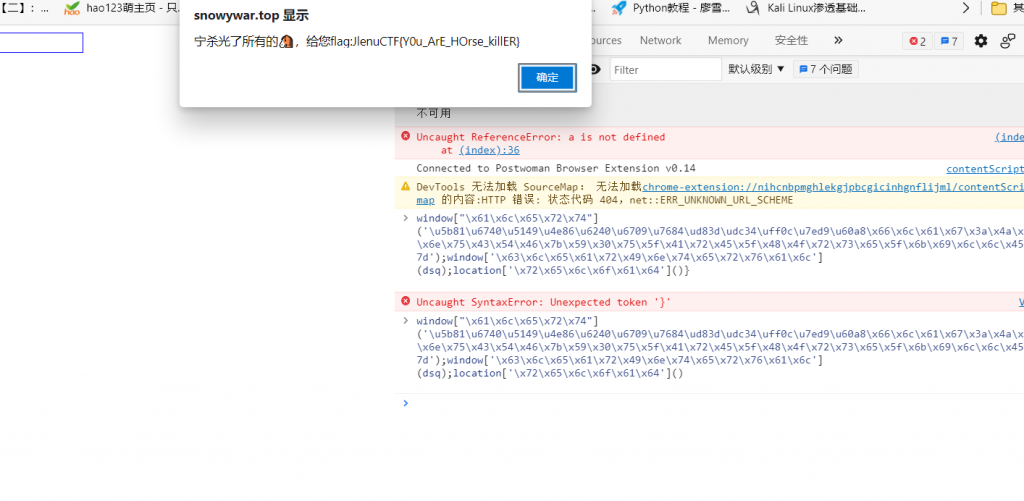This screenshot has width=1024, height=501.
Task: Click the 确定 button in alert dialog
Action: pos(547,78)
